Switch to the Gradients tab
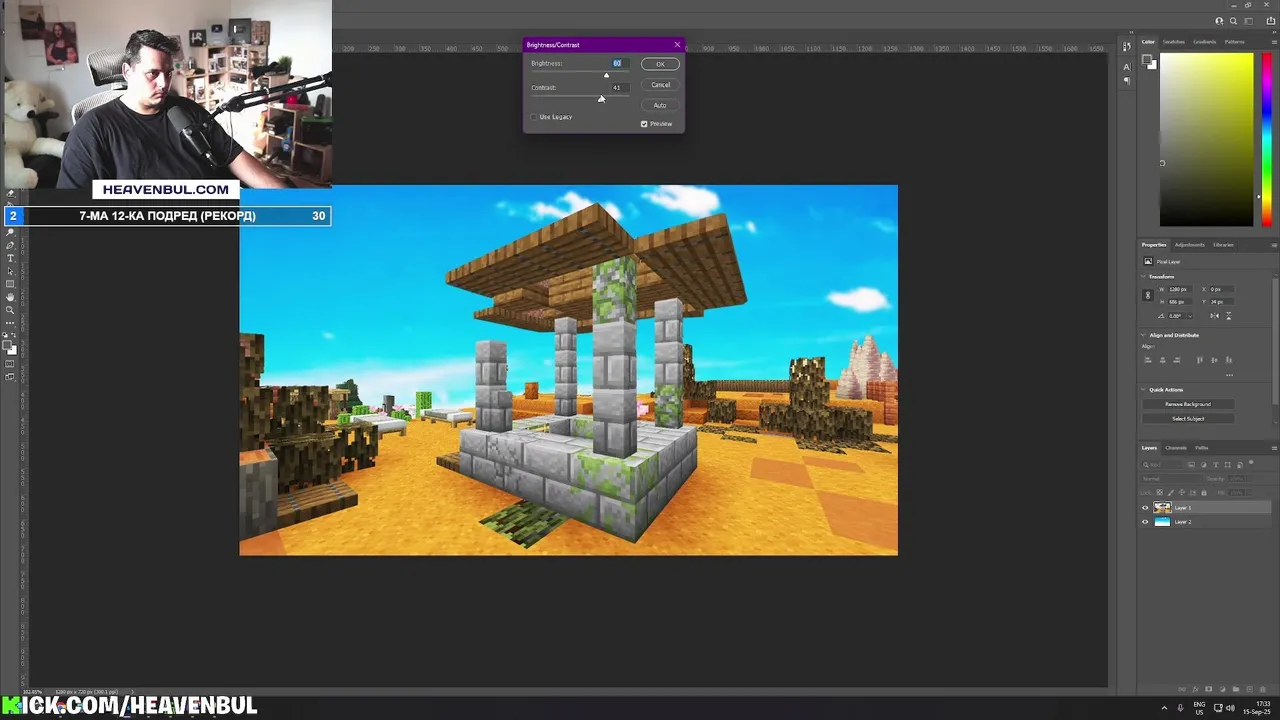1280x720 pixels. pyautogui.click(x=1205, y=42)
